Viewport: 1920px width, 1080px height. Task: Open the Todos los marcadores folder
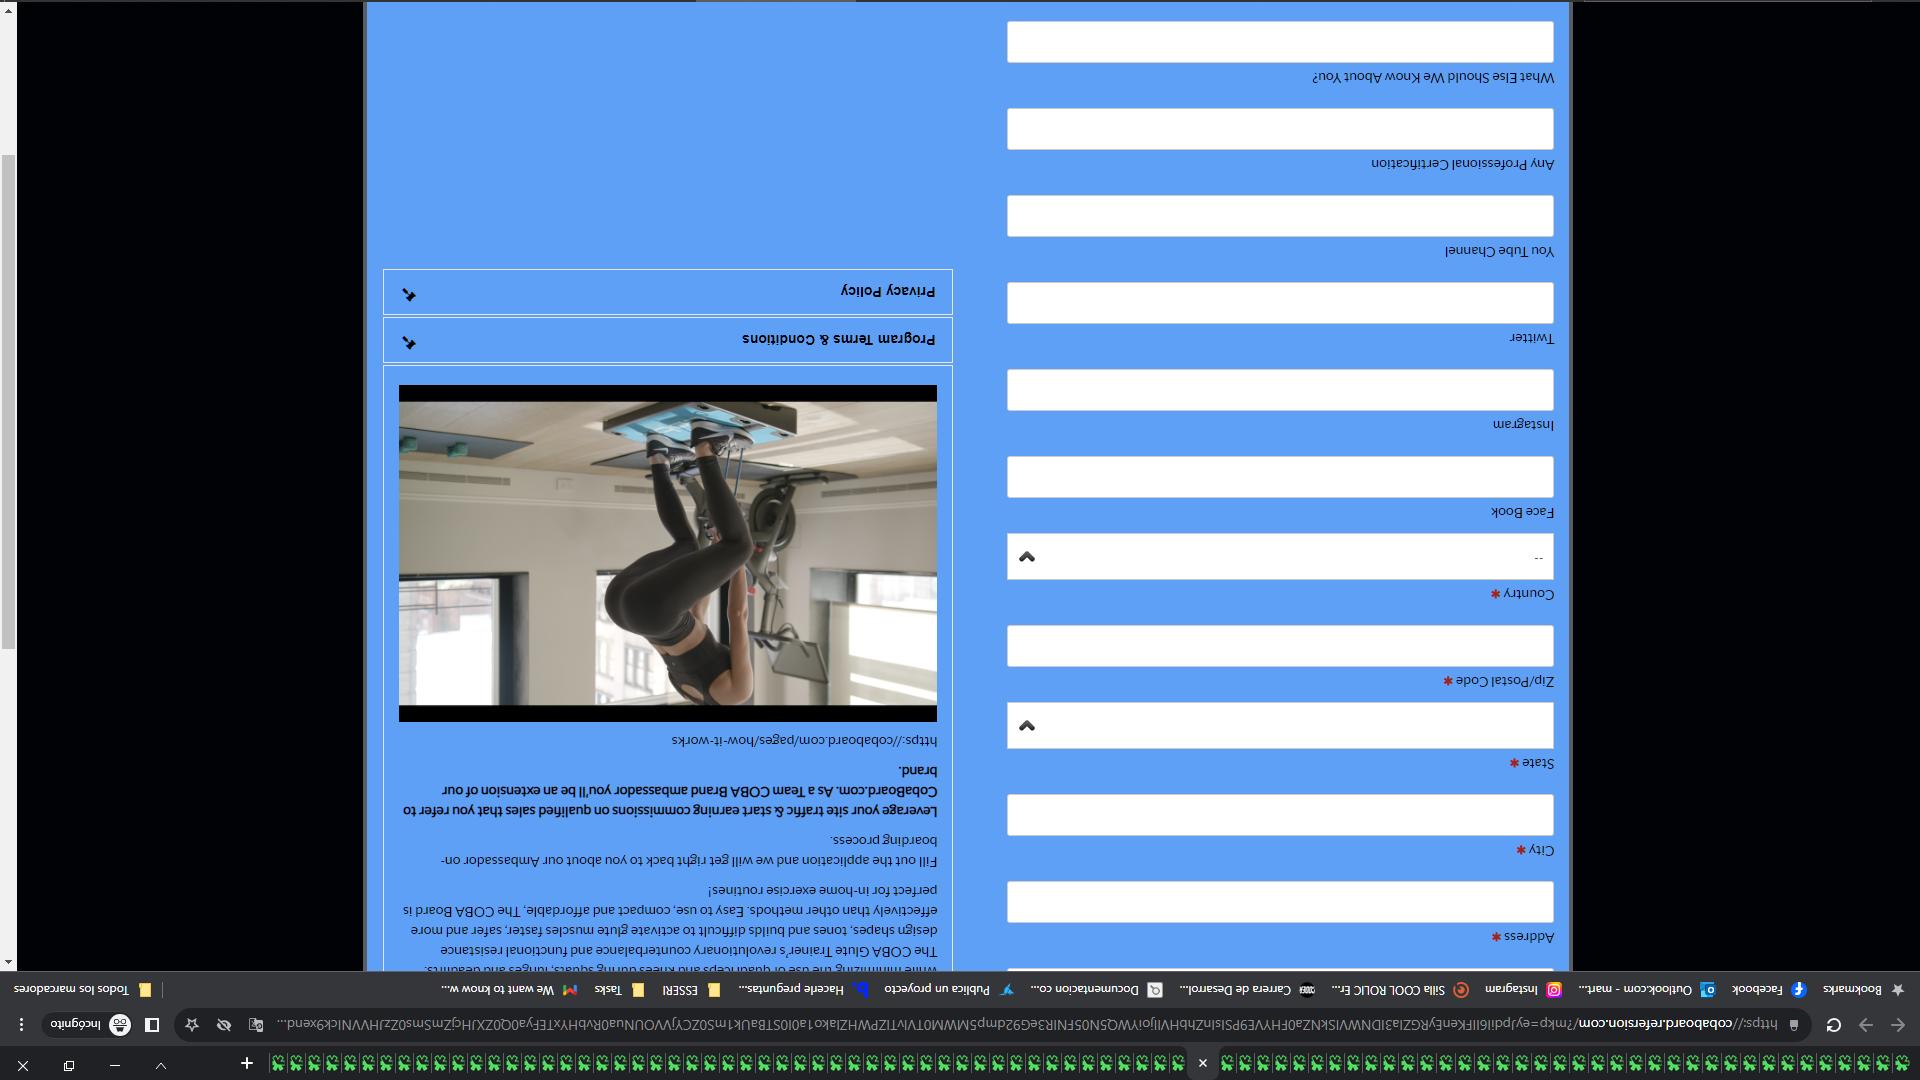(83, 990)
